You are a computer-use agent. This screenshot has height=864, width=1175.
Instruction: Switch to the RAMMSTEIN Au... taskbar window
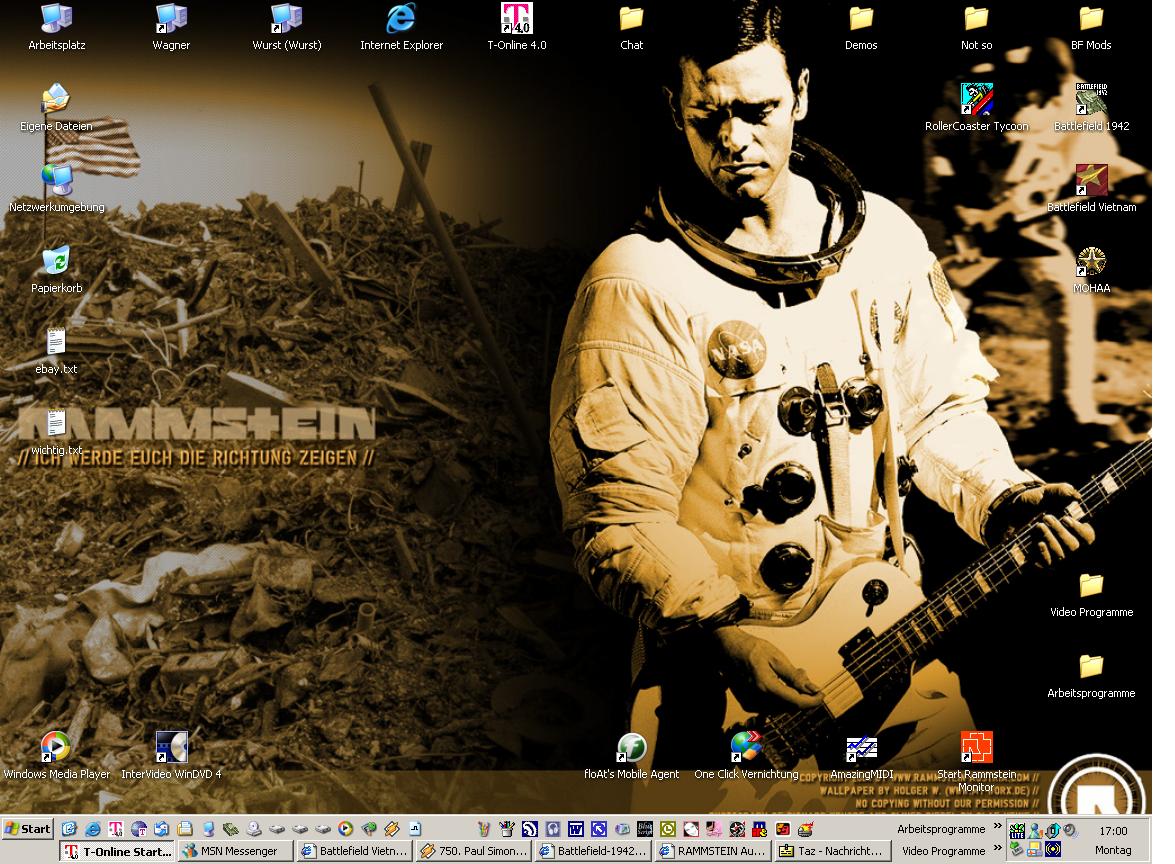[711, 851]
